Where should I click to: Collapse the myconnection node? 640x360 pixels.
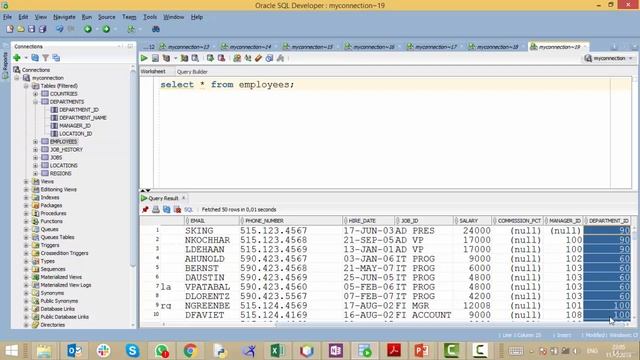[17, 78]
